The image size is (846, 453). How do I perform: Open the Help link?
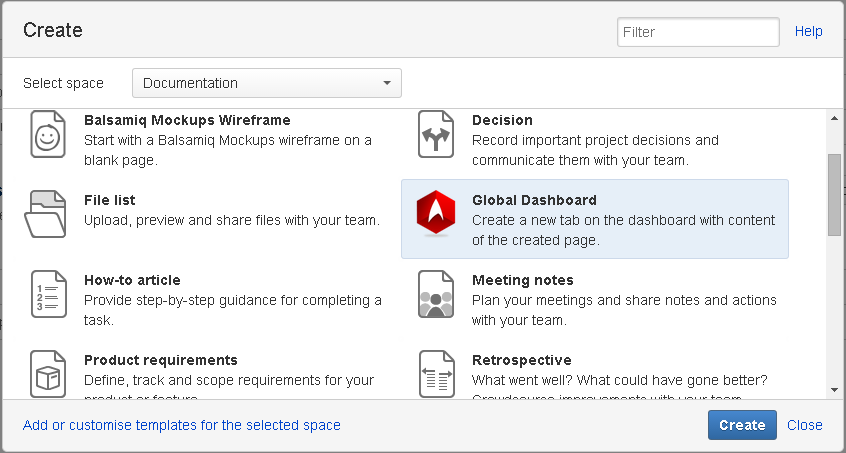(x=808, y=32)
